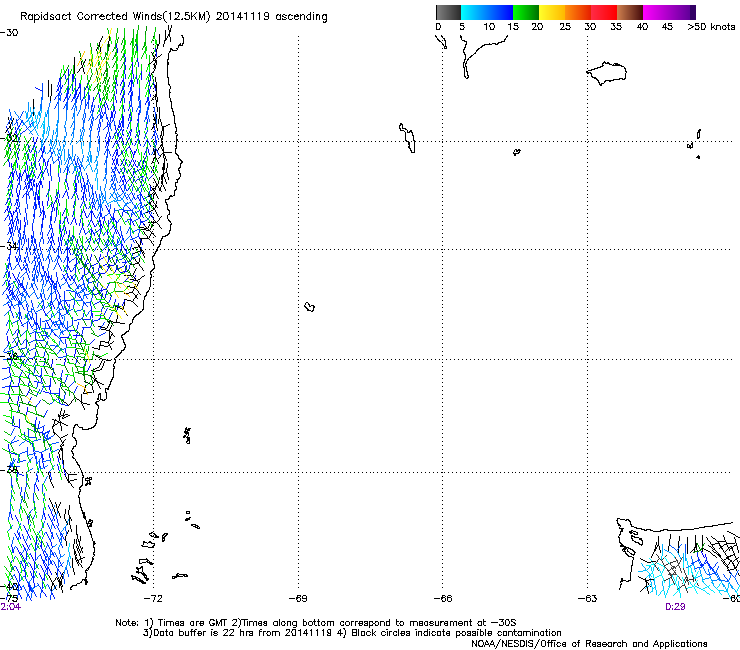Image resolution: width=740 pixels, height=650 pixels.
Task: Click the purple '2:04' swath time label
Action: 10,607
